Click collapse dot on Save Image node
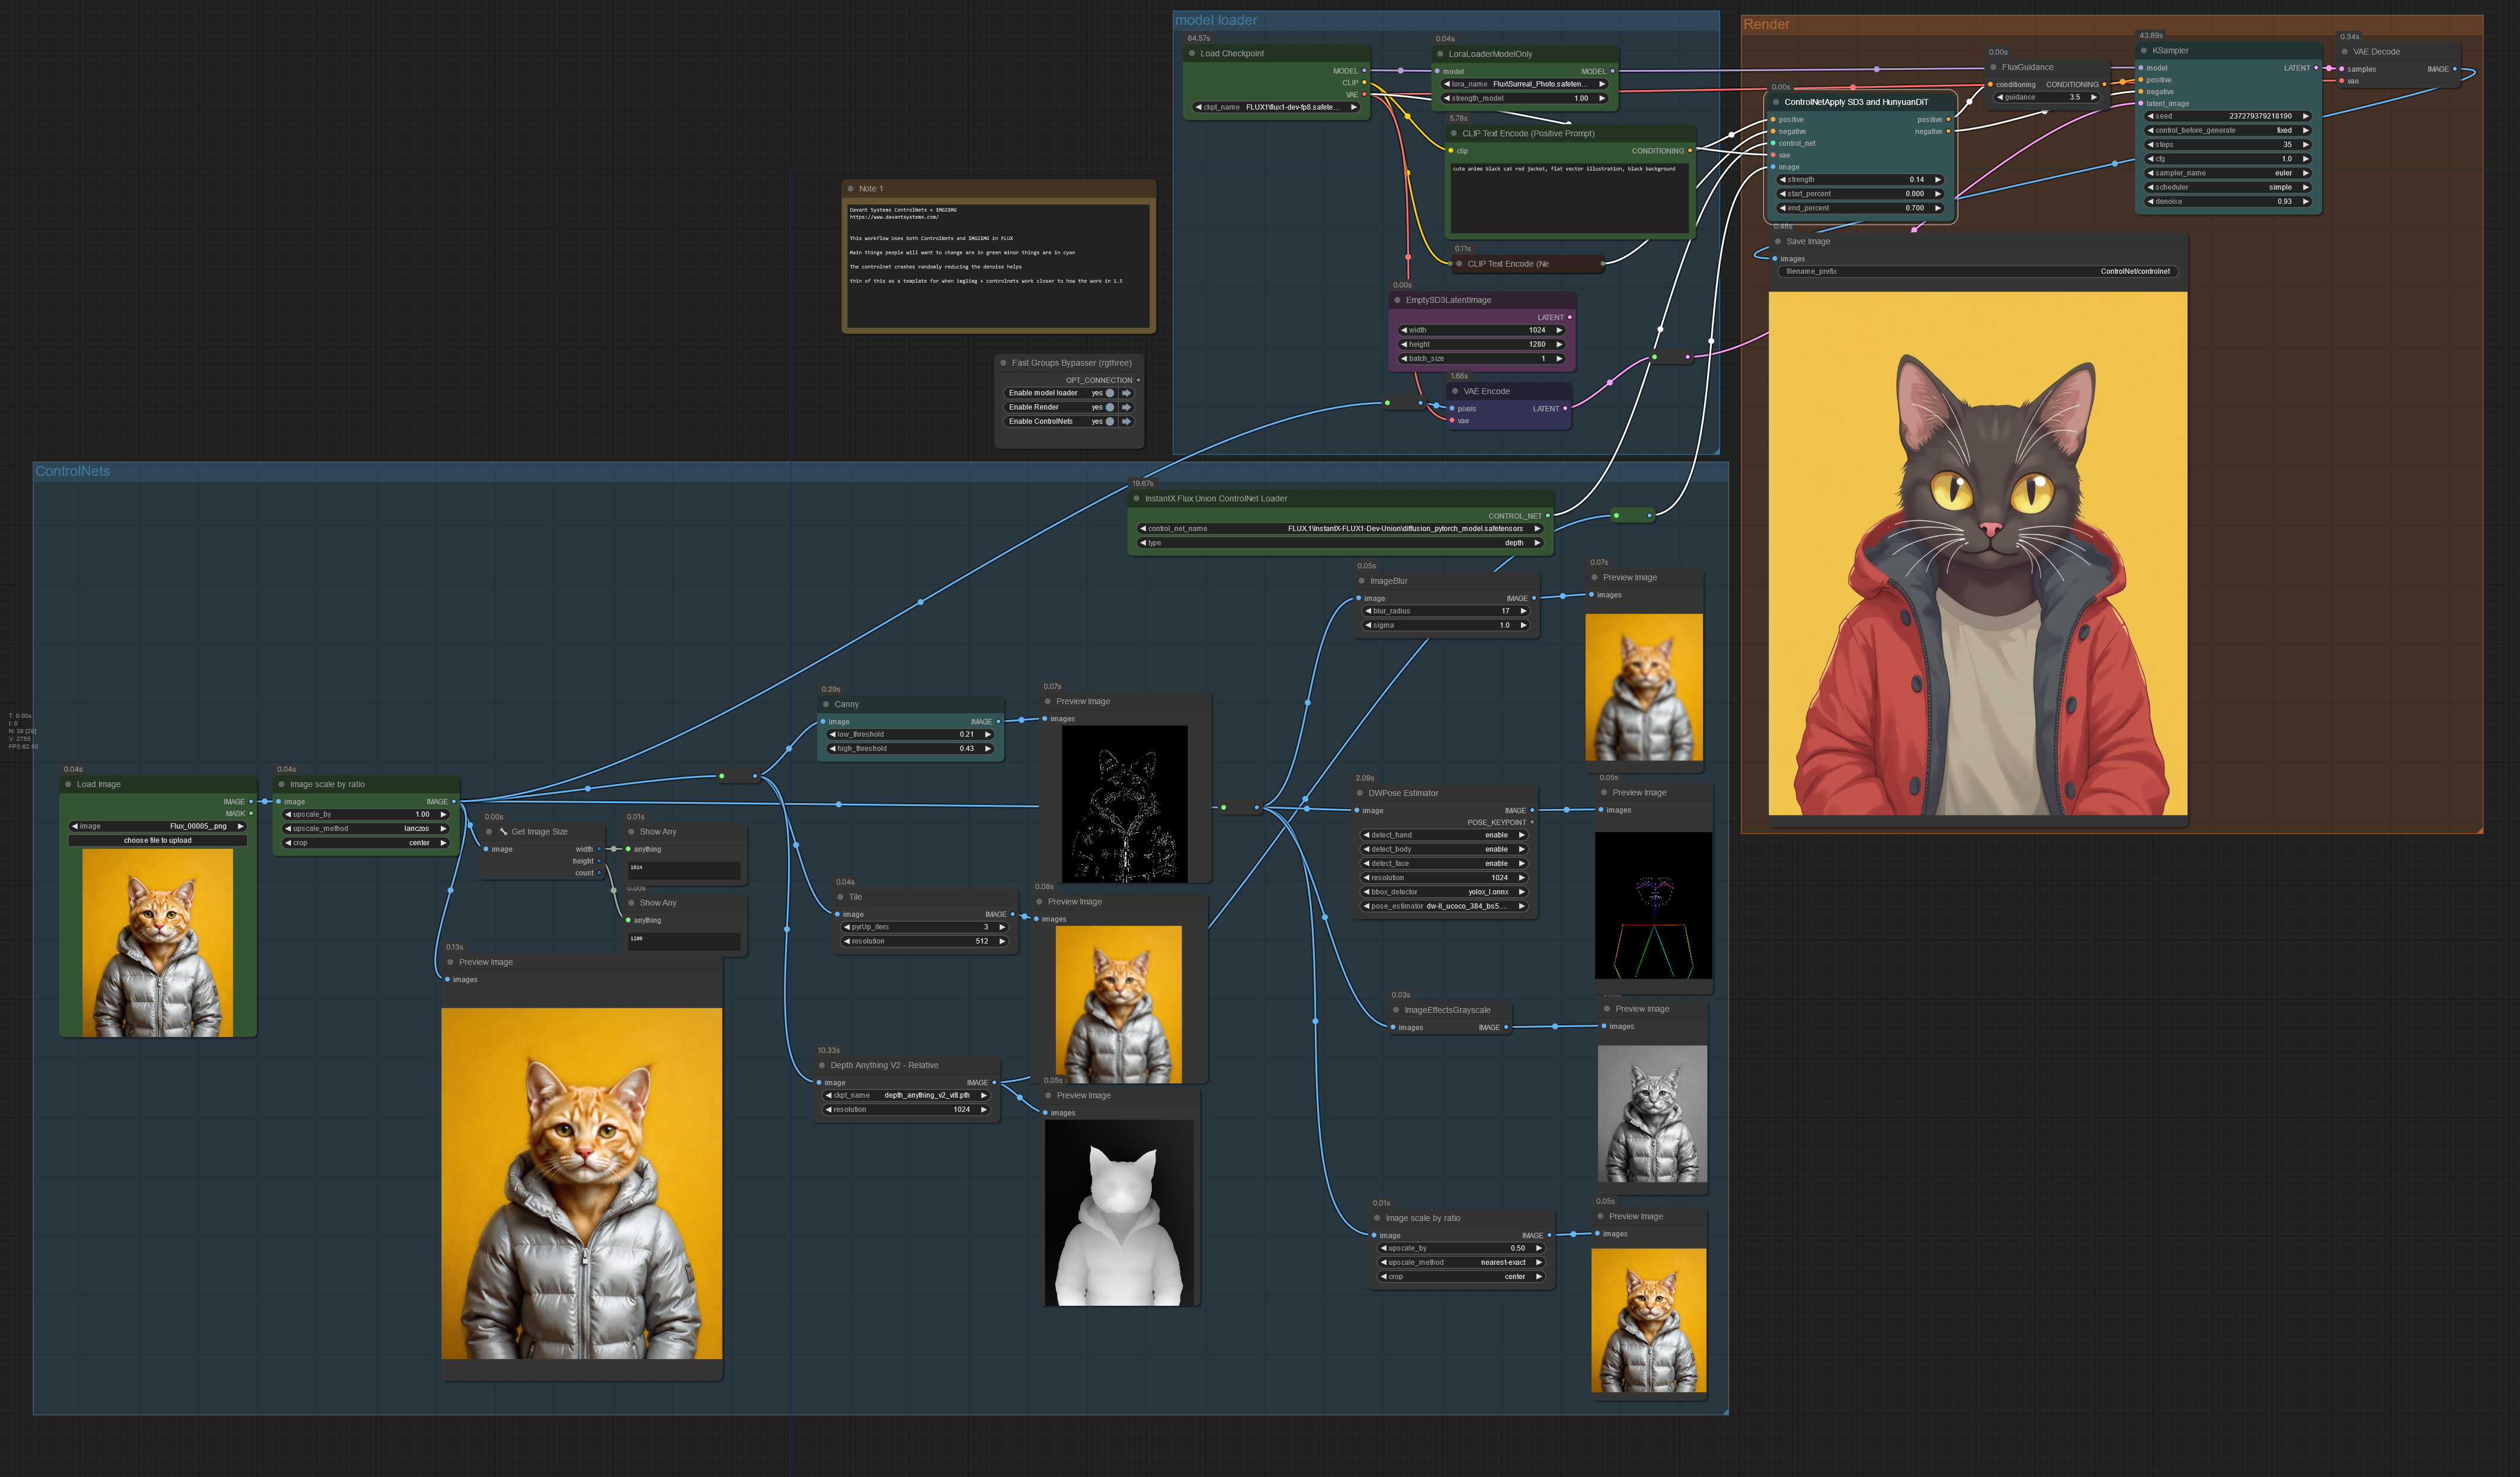Image resolution: width=2520 pixels, height=1477 pixels. point(1778,241)
